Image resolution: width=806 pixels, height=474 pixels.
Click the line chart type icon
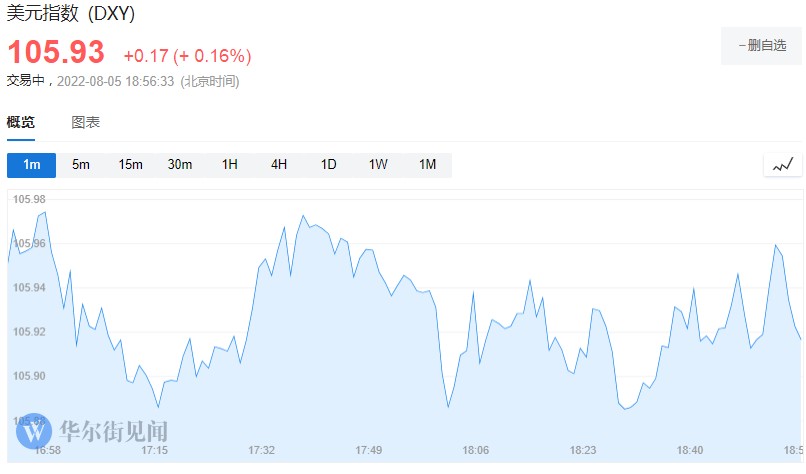[x=783, y=165]
